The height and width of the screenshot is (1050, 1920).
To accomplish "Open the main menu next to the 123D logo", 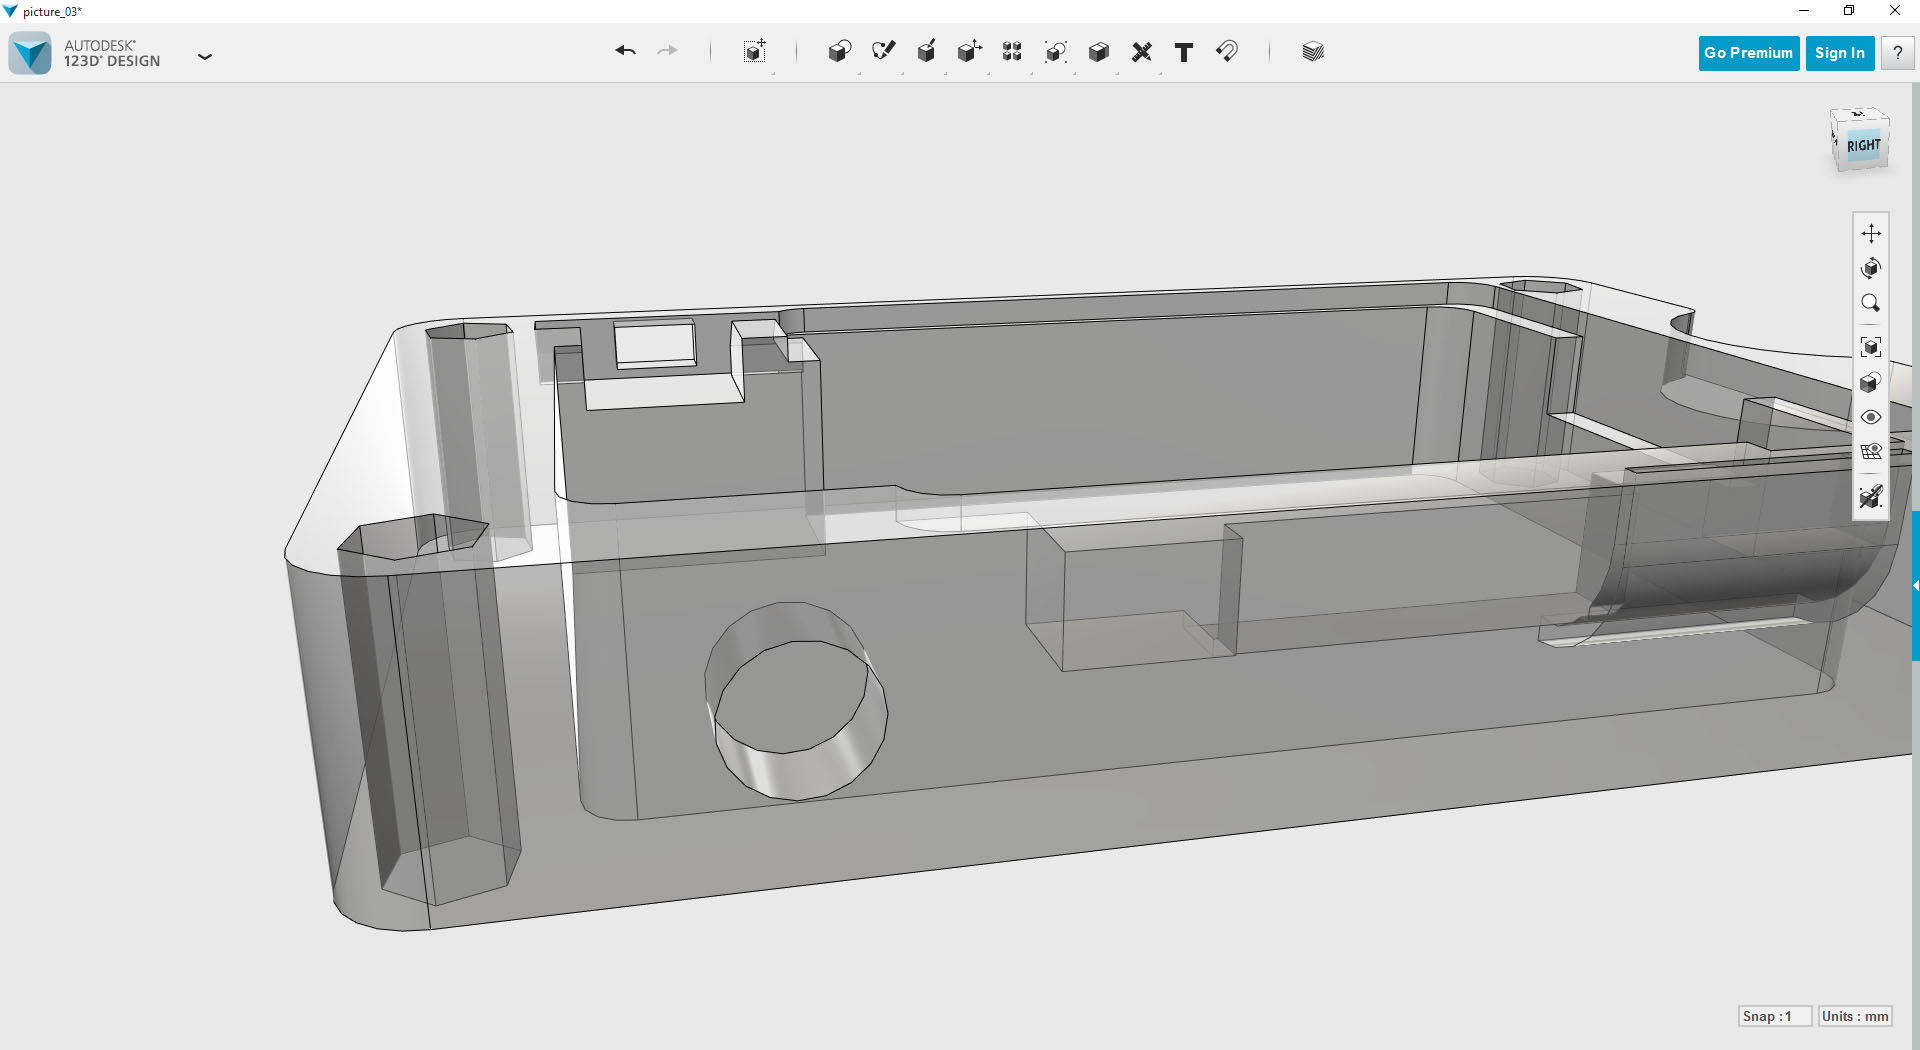I will tap(205, 57).
